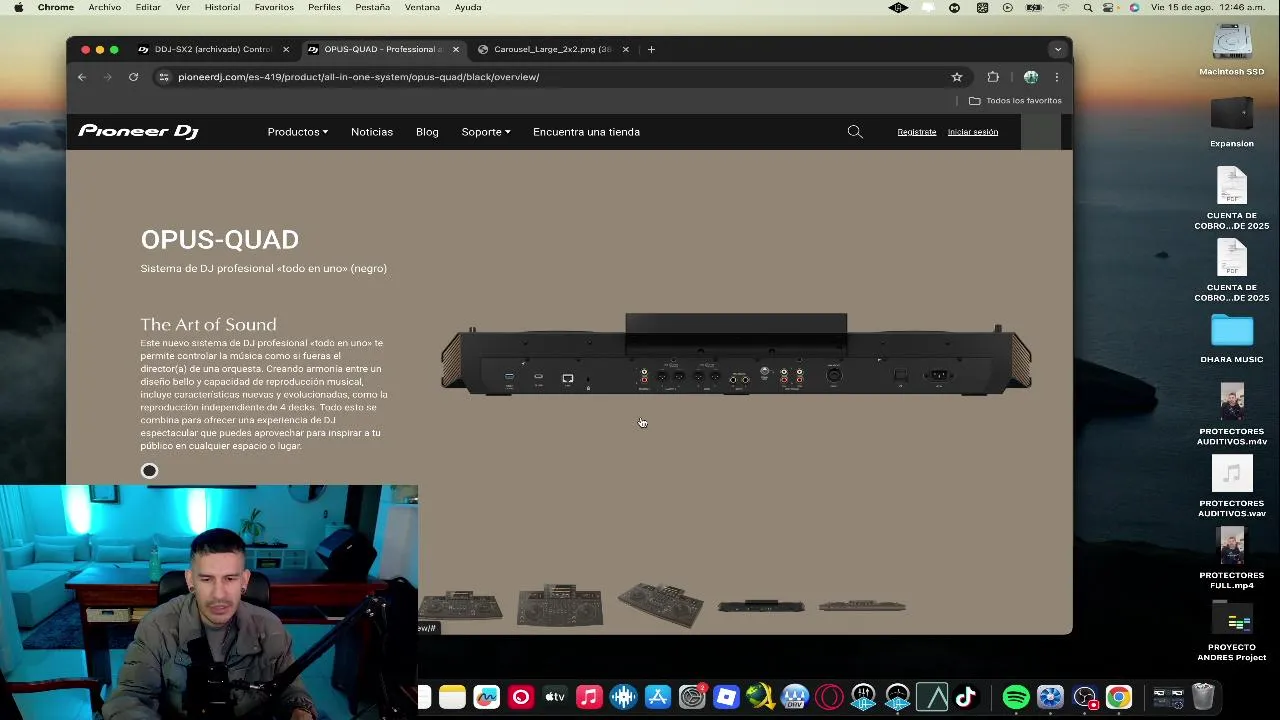Open a new tab with plus button
1280x720 pixels.
[651, 49]
